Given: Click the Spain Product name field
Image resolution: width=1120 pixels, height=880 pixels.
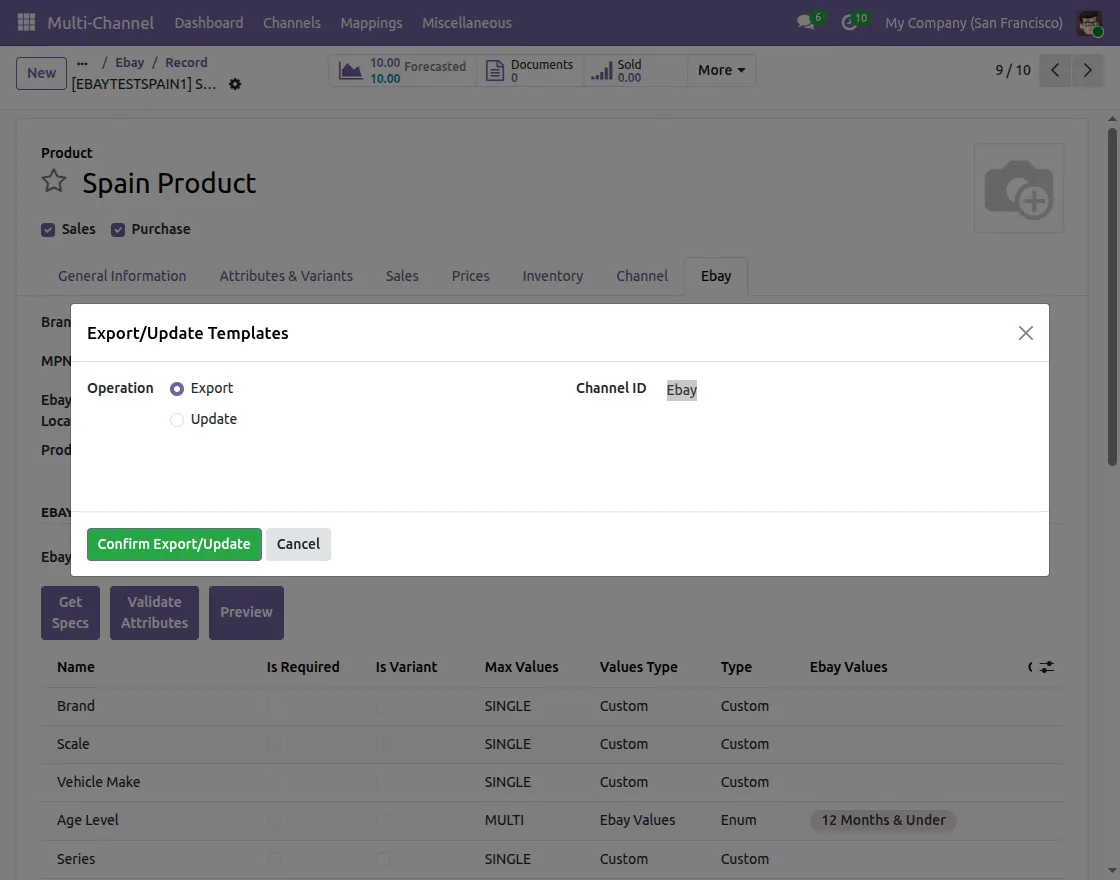Looking at the screenshot, I should pos(169,184).
